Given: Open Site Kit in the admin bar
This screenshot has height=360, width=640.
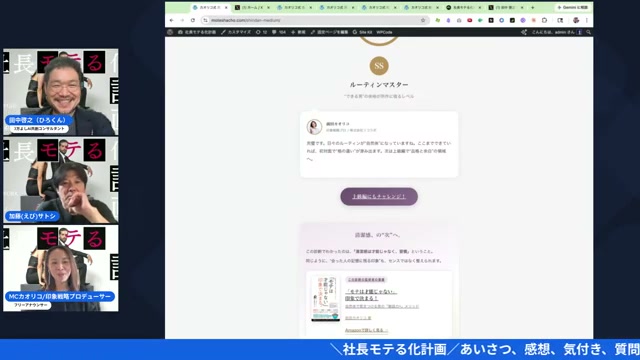Looking at the screenshot, I should [x=362, y=32].
